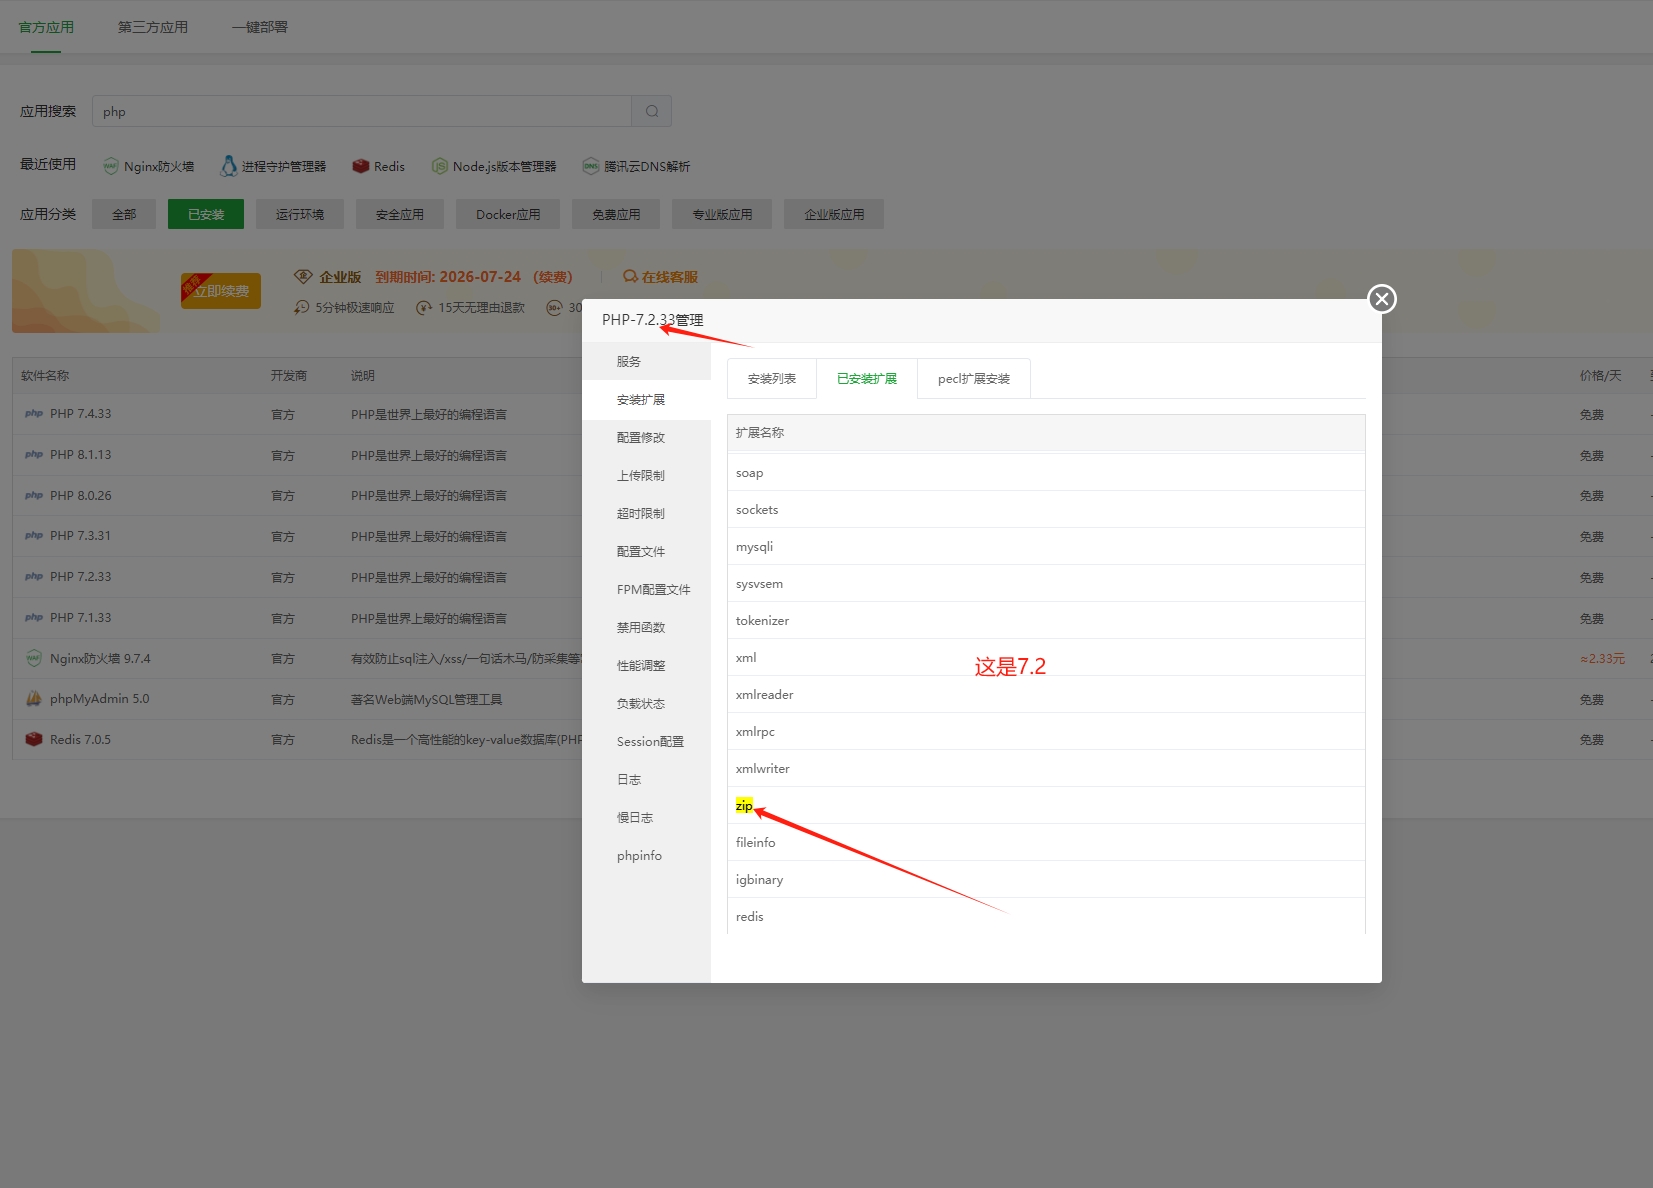The height and width of the screenshot is (1188, 1653).
Task: Click the search magnifier icon
Action: pyautogui.click(x=651, y=111)
